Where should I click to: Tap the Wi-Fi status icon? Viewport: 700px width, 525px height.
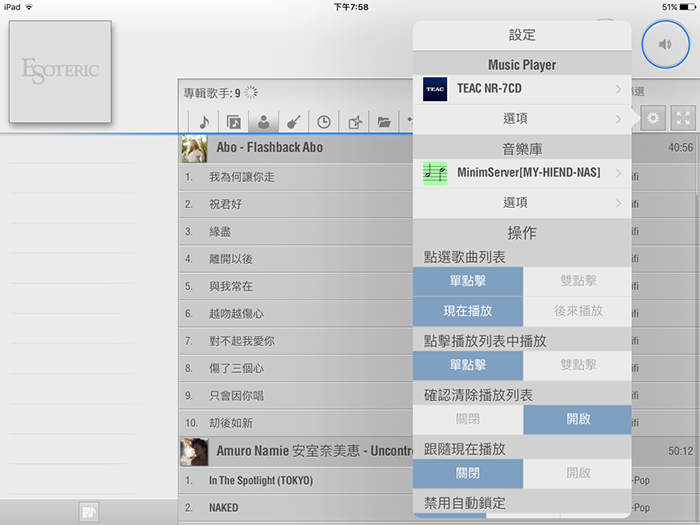point(29,7)
